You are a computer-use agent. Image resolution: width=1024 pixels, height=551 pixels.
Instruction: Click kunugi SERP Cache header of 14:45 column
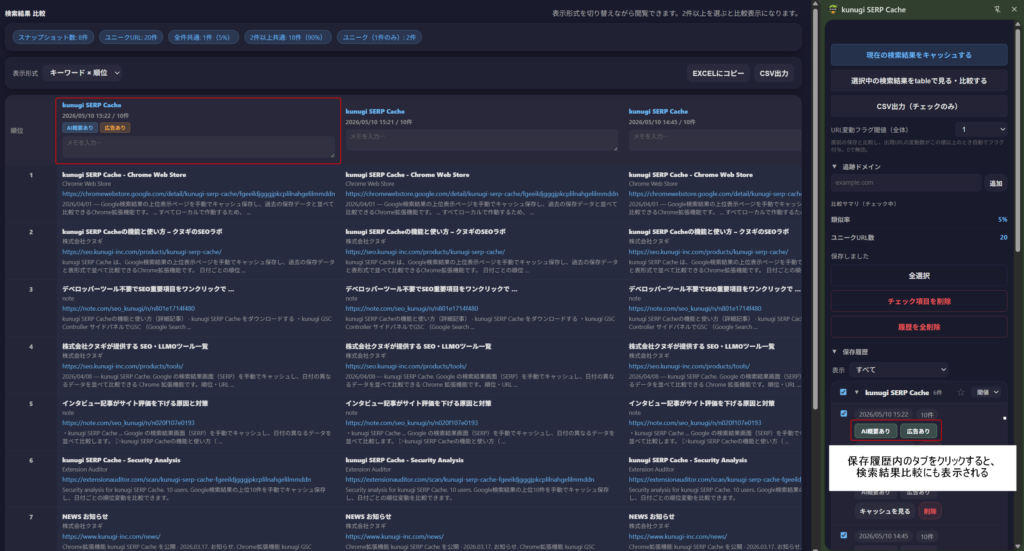(658, 111)
